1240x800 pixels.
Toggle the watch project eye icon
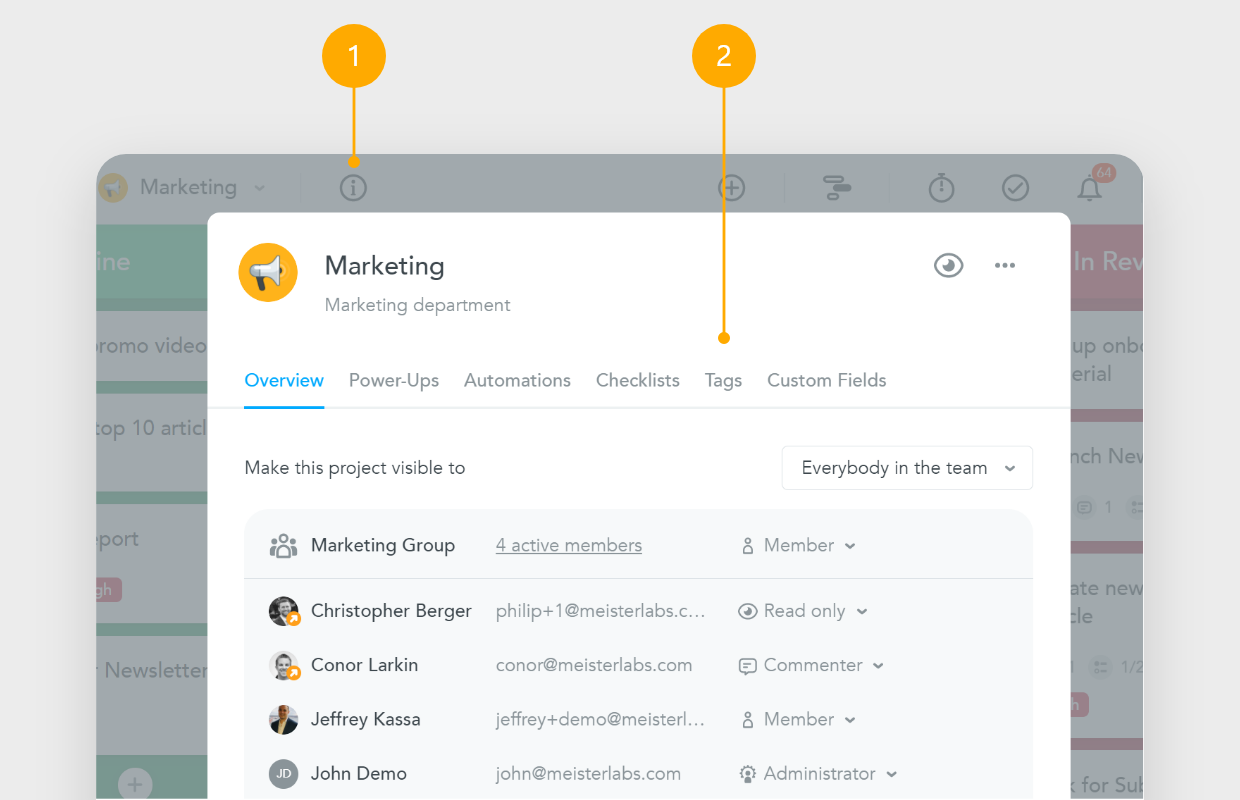[x=948, y=265]
